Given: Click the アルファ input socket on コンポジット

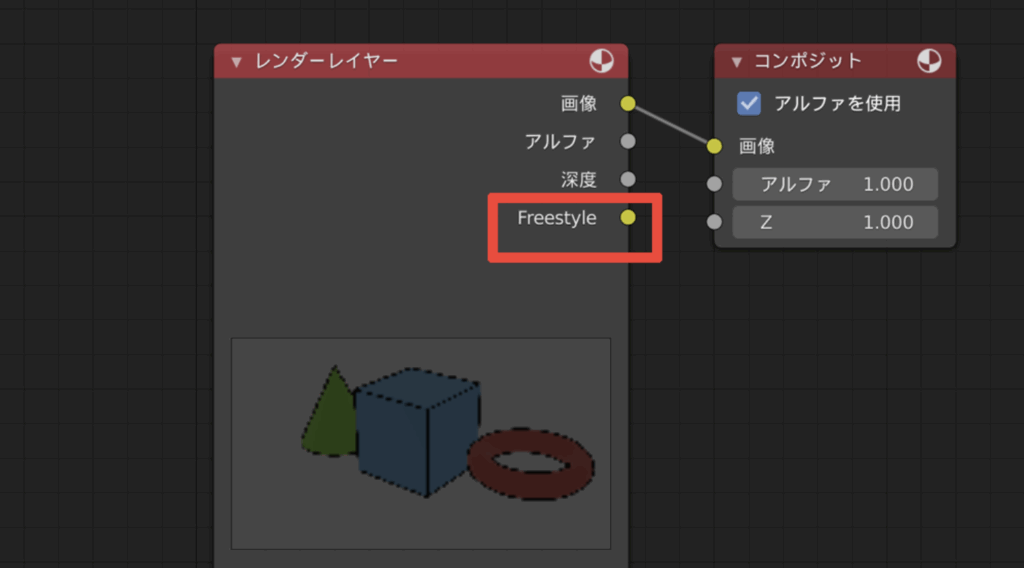Looking at the screenshot, I should [x=714, y=184].
